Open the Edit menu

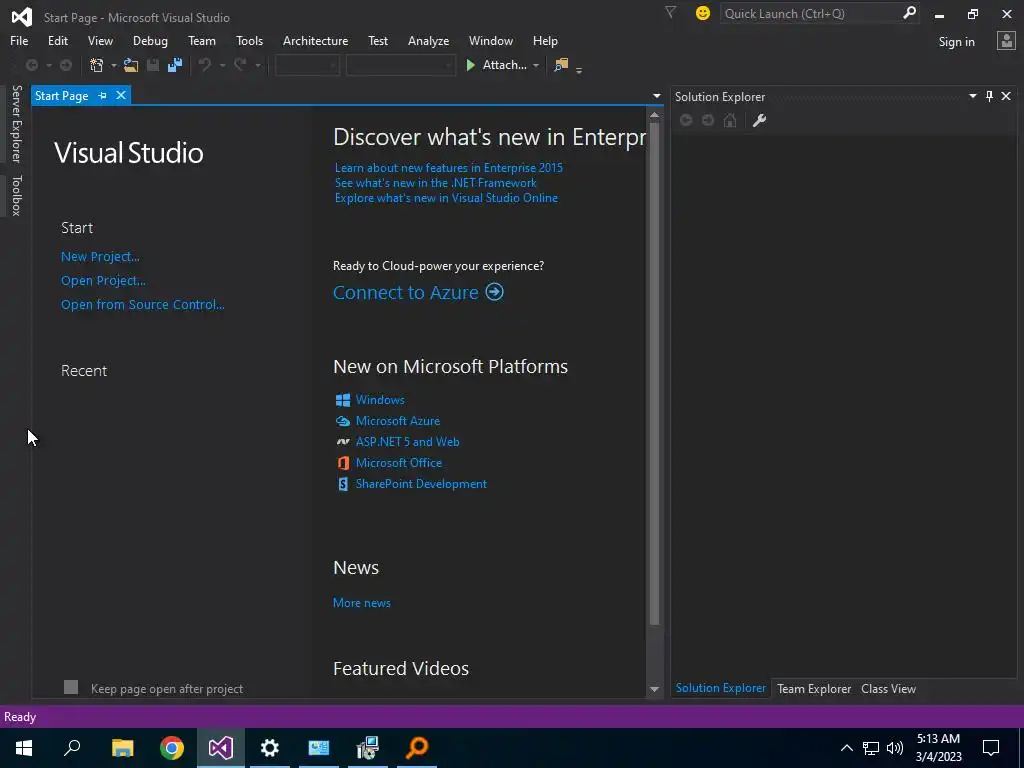coord(57,40)
